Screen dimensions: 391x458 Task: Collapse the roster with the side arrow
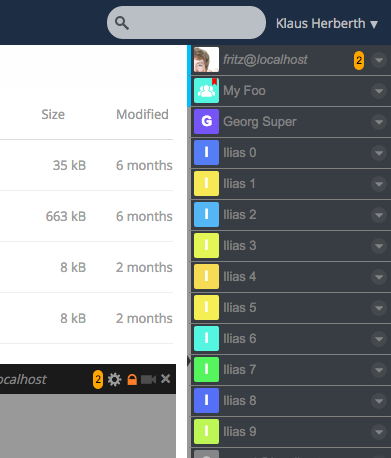pos(189,361)
